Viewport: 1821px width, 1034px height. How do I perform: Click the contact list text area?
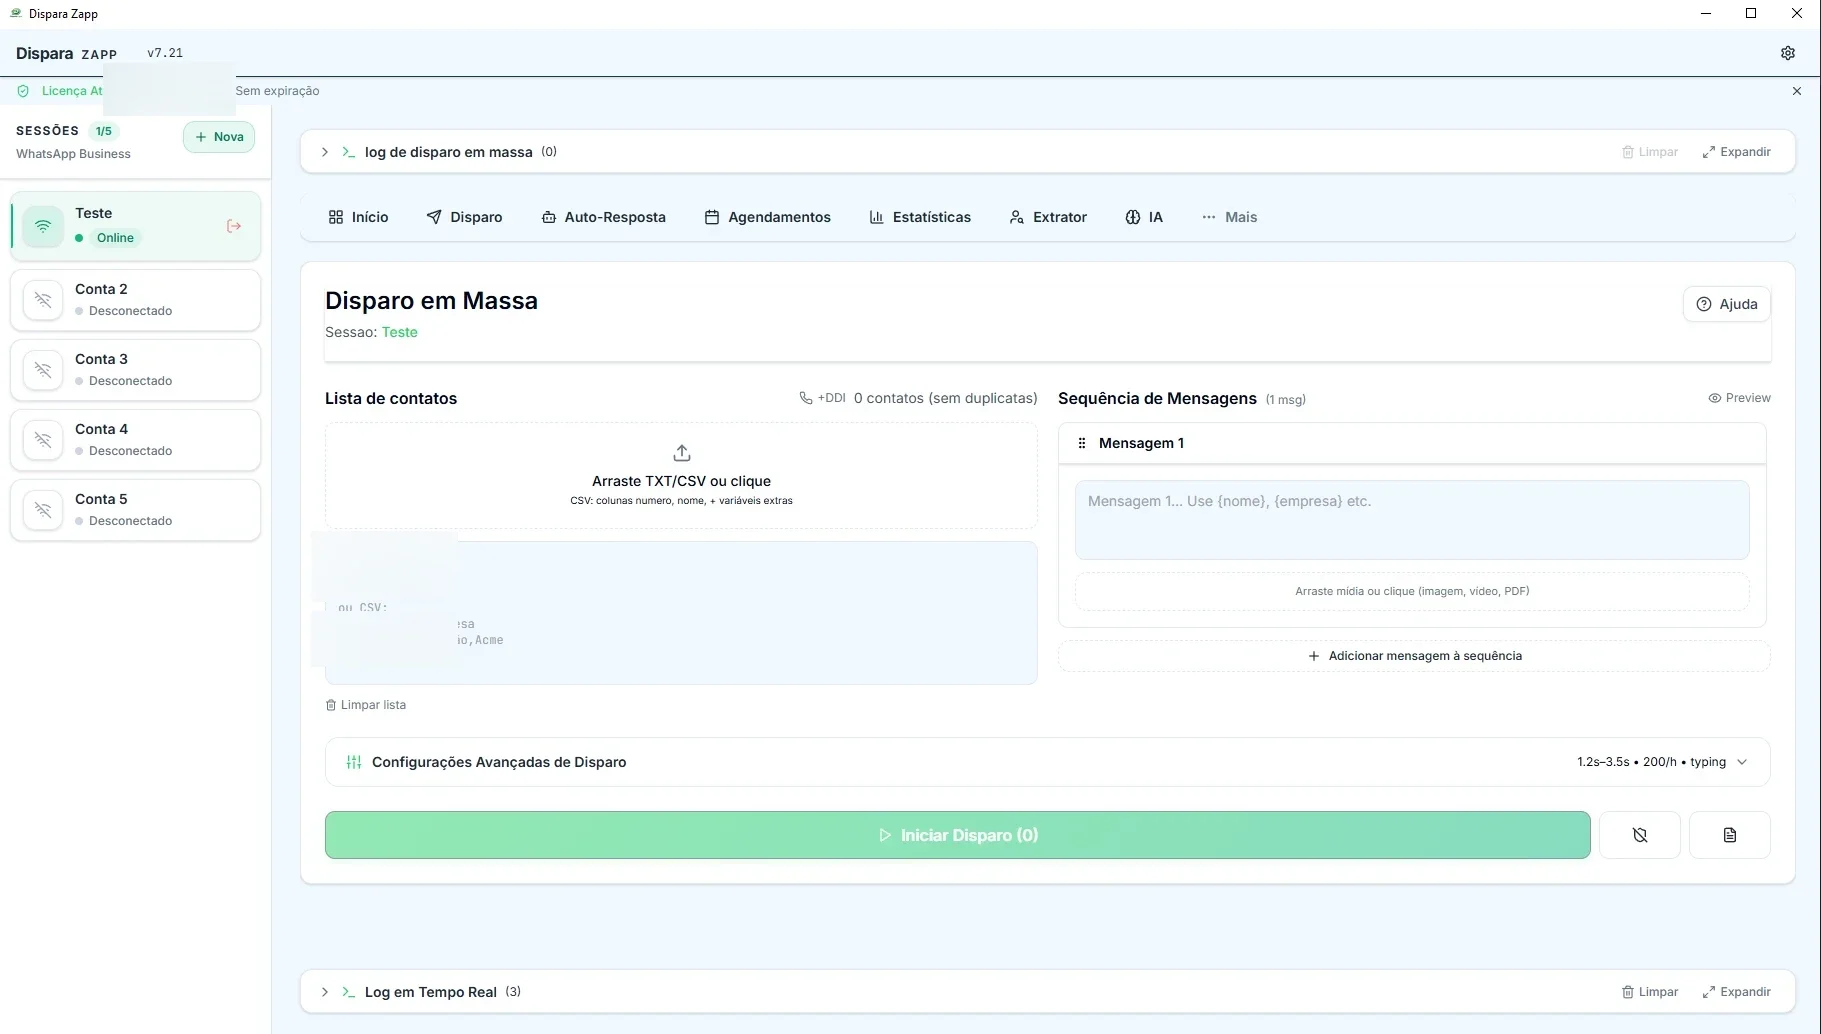(681, 613)
